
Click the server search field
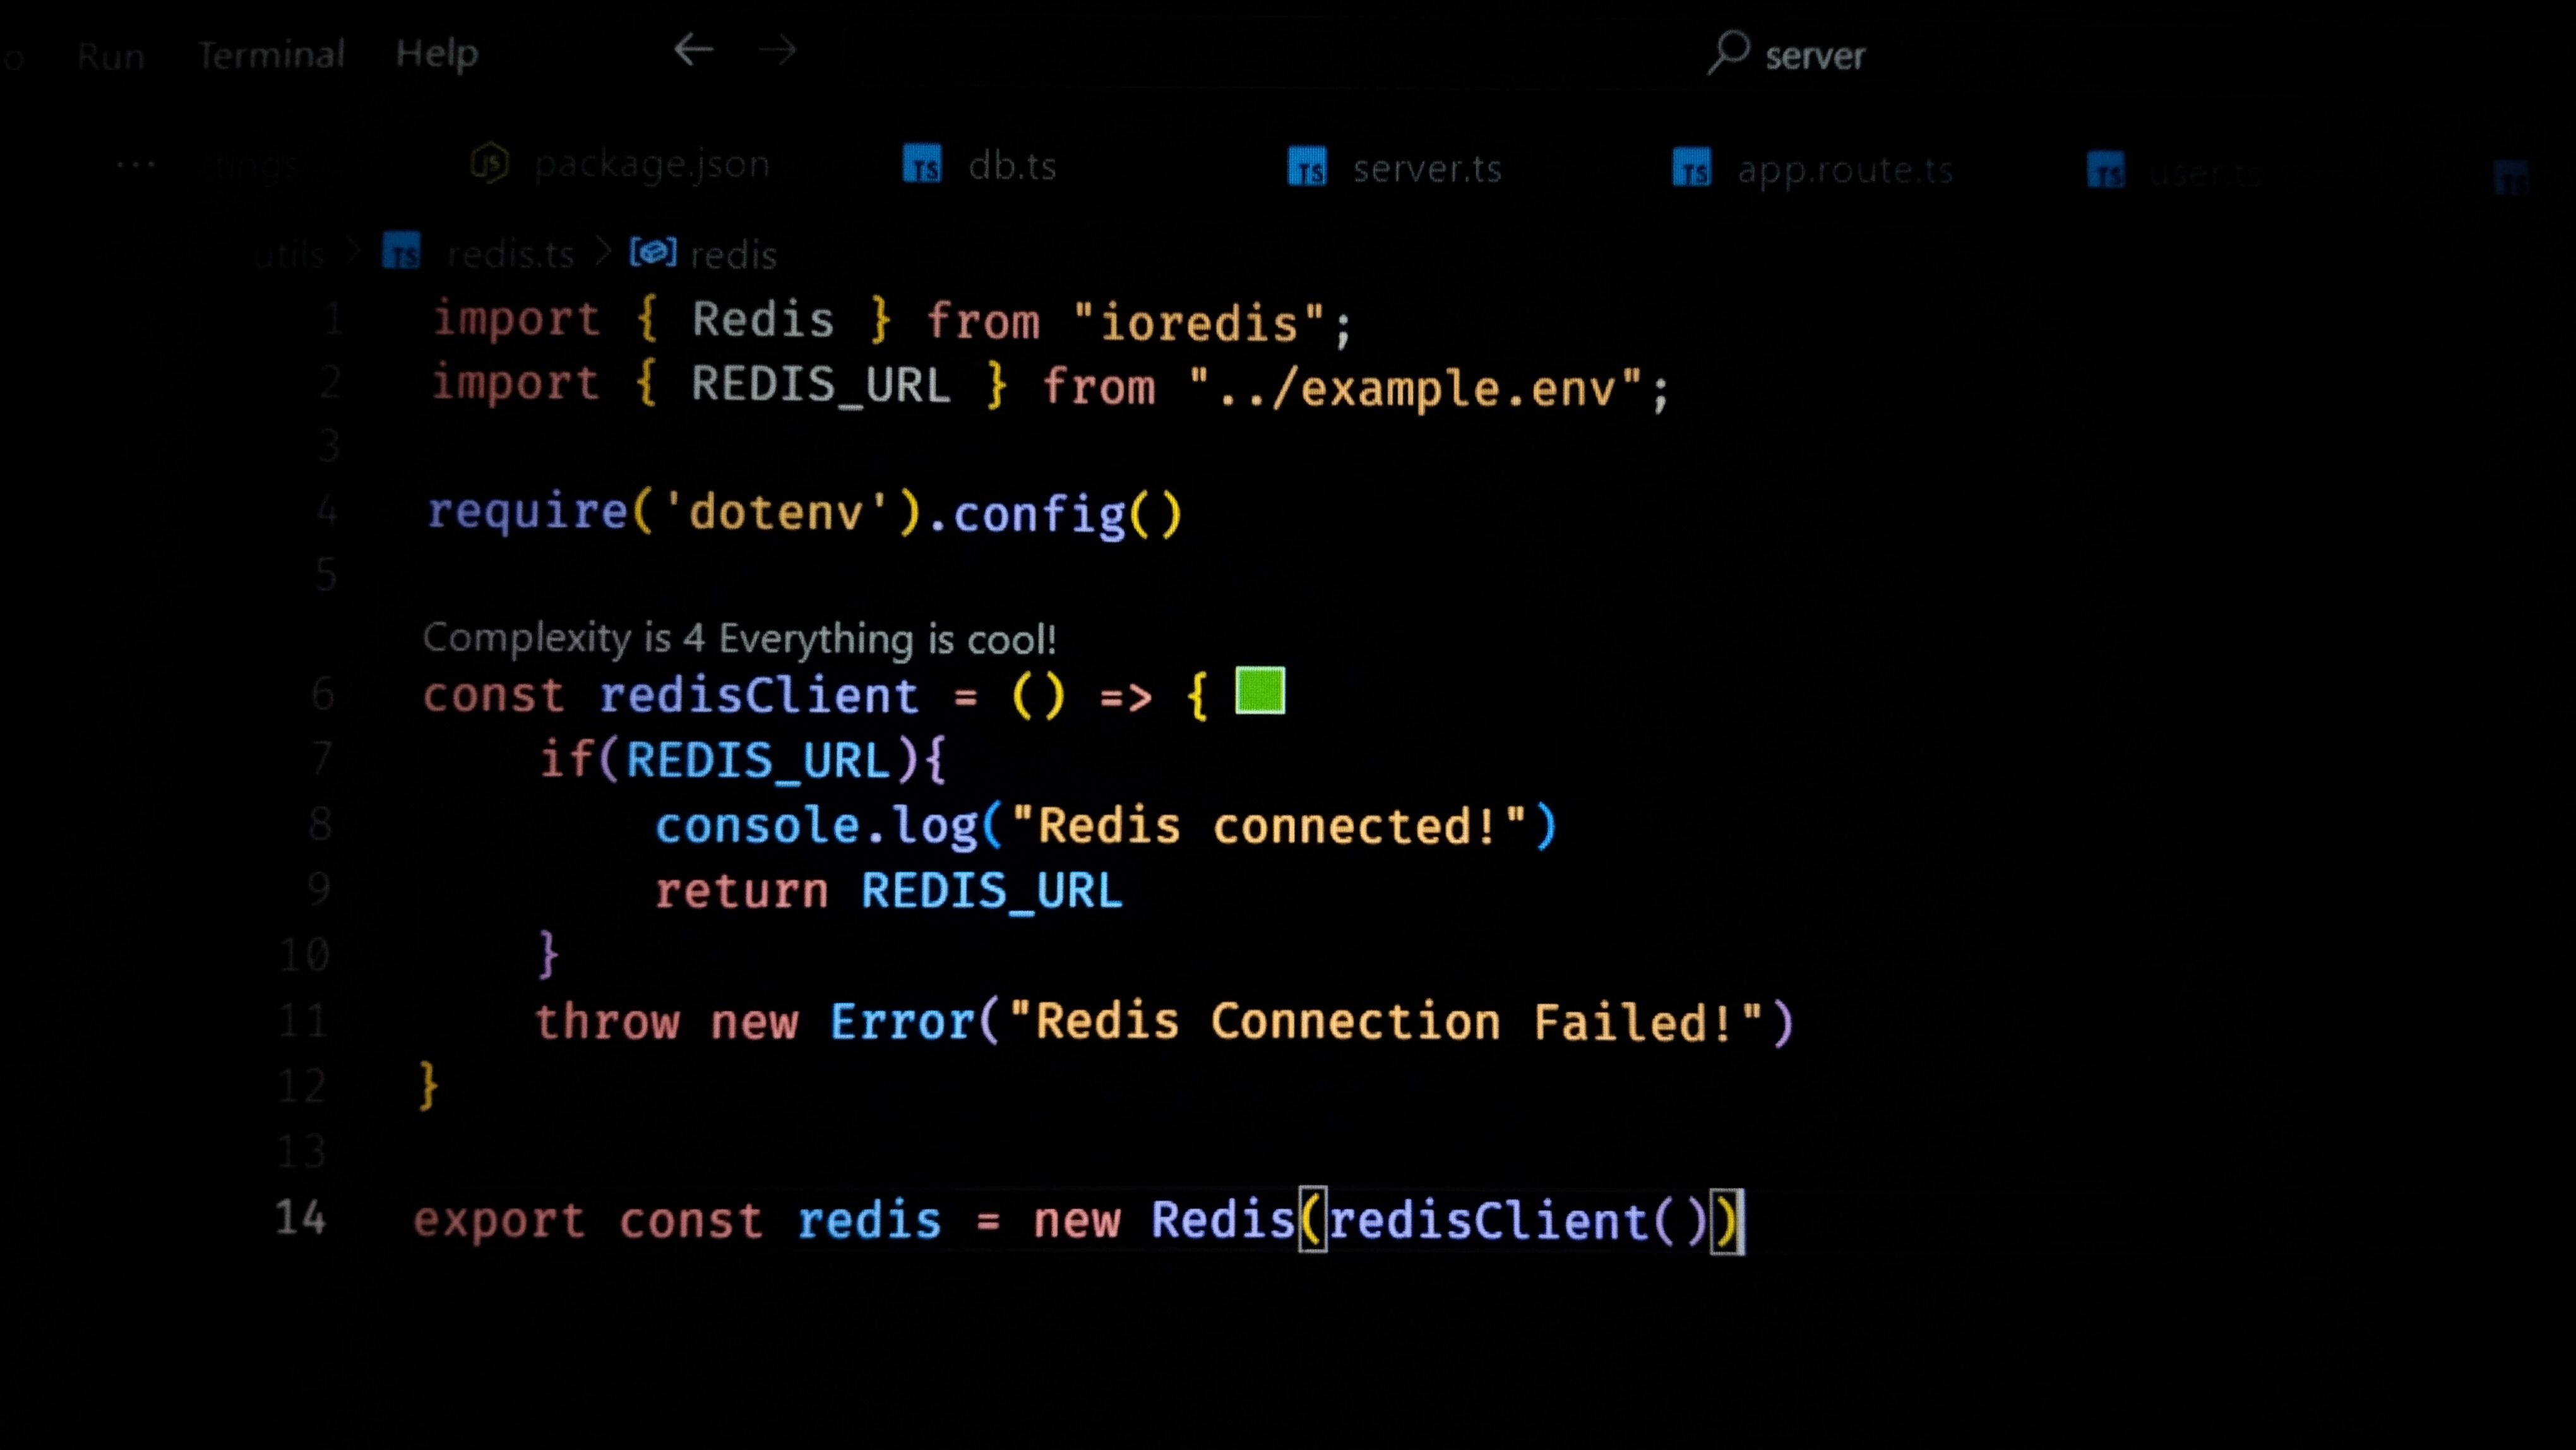(1814, 56)
